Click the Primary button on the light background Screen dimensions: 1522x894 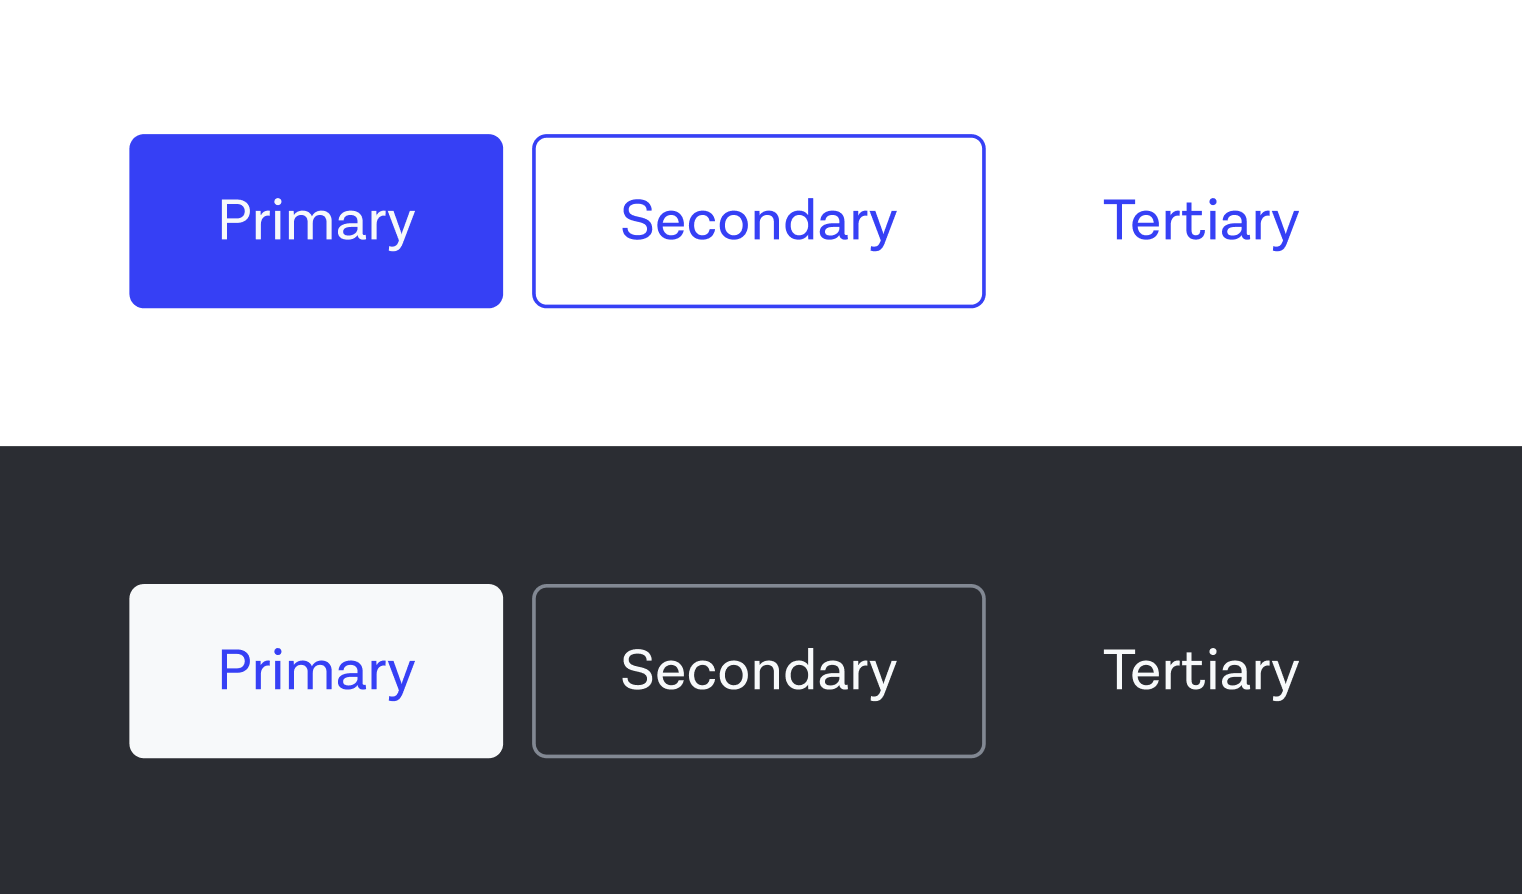pos(316,220)
